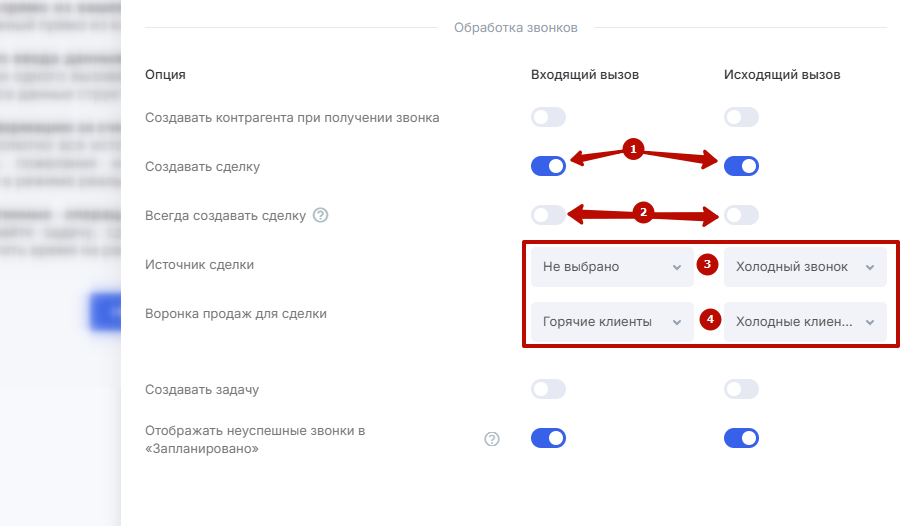The height and width of the screenshot is (526, 910).
Task: Open "Холодный звонок" deal source dropdown
Action: 805,267
